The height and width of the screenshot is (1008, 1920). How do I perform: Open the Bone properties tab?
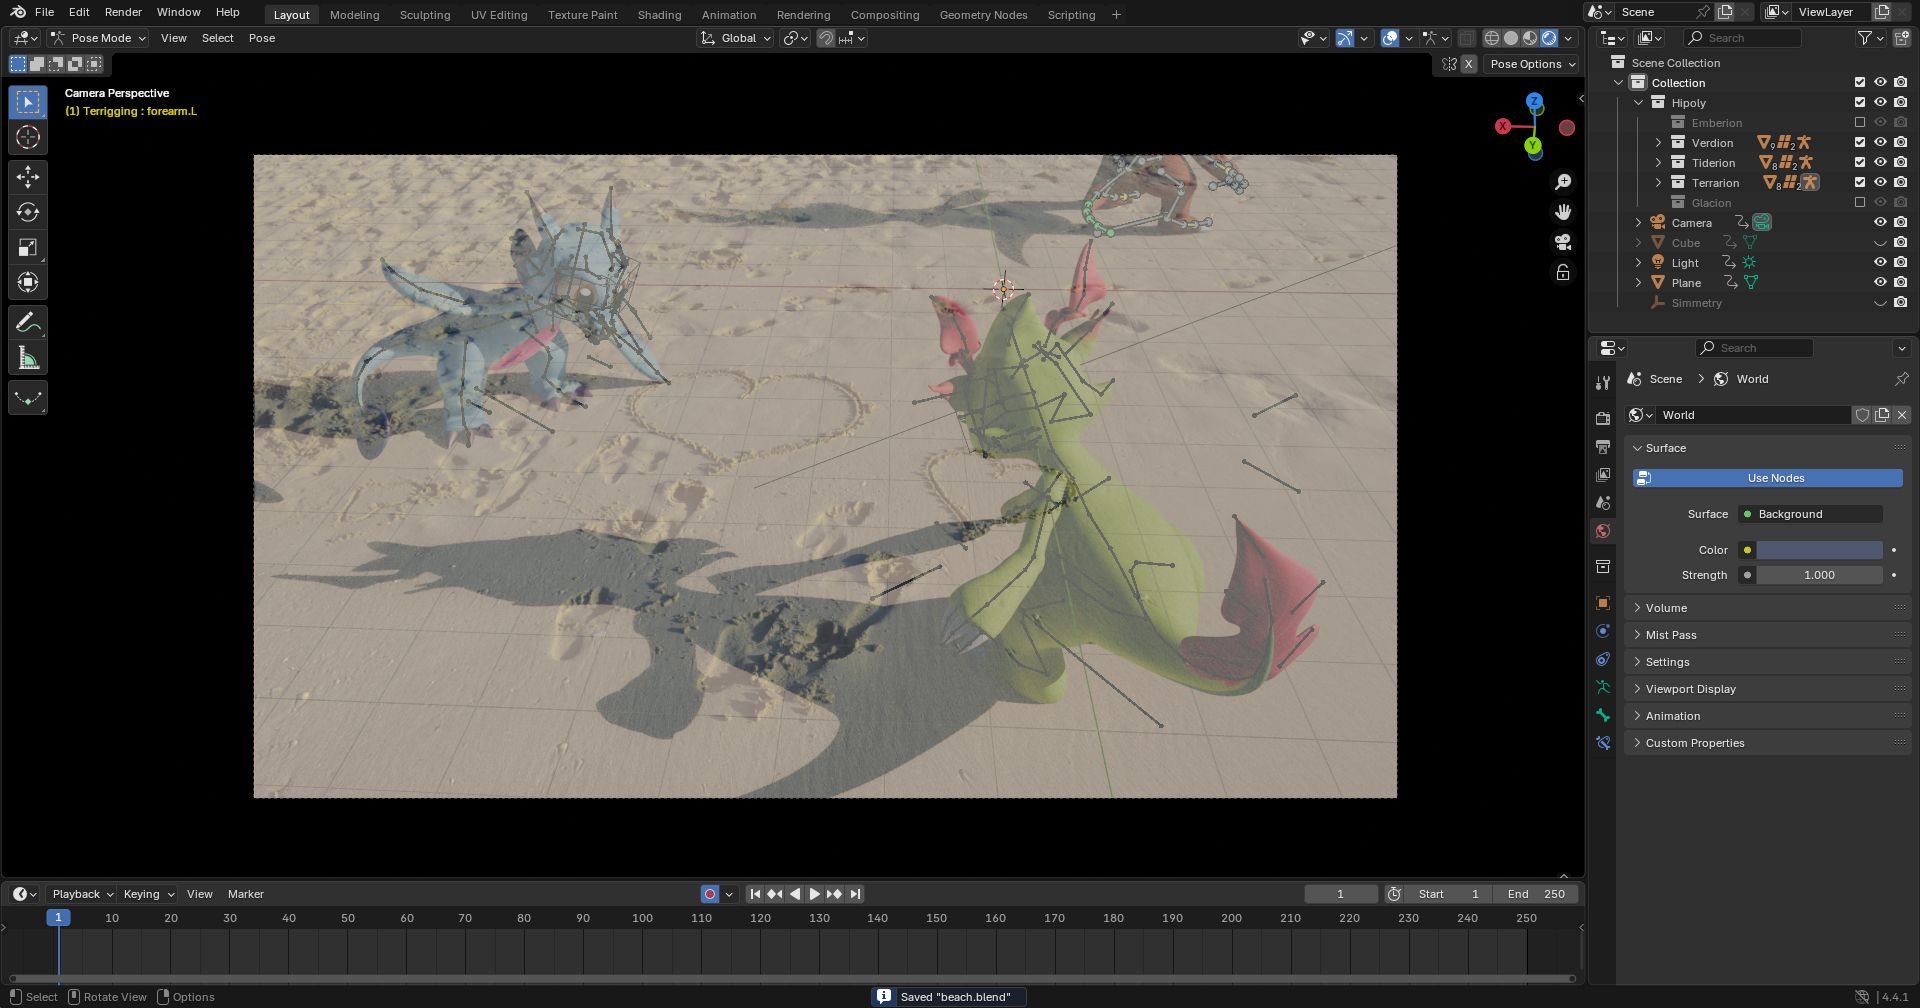click(1603, 715)
